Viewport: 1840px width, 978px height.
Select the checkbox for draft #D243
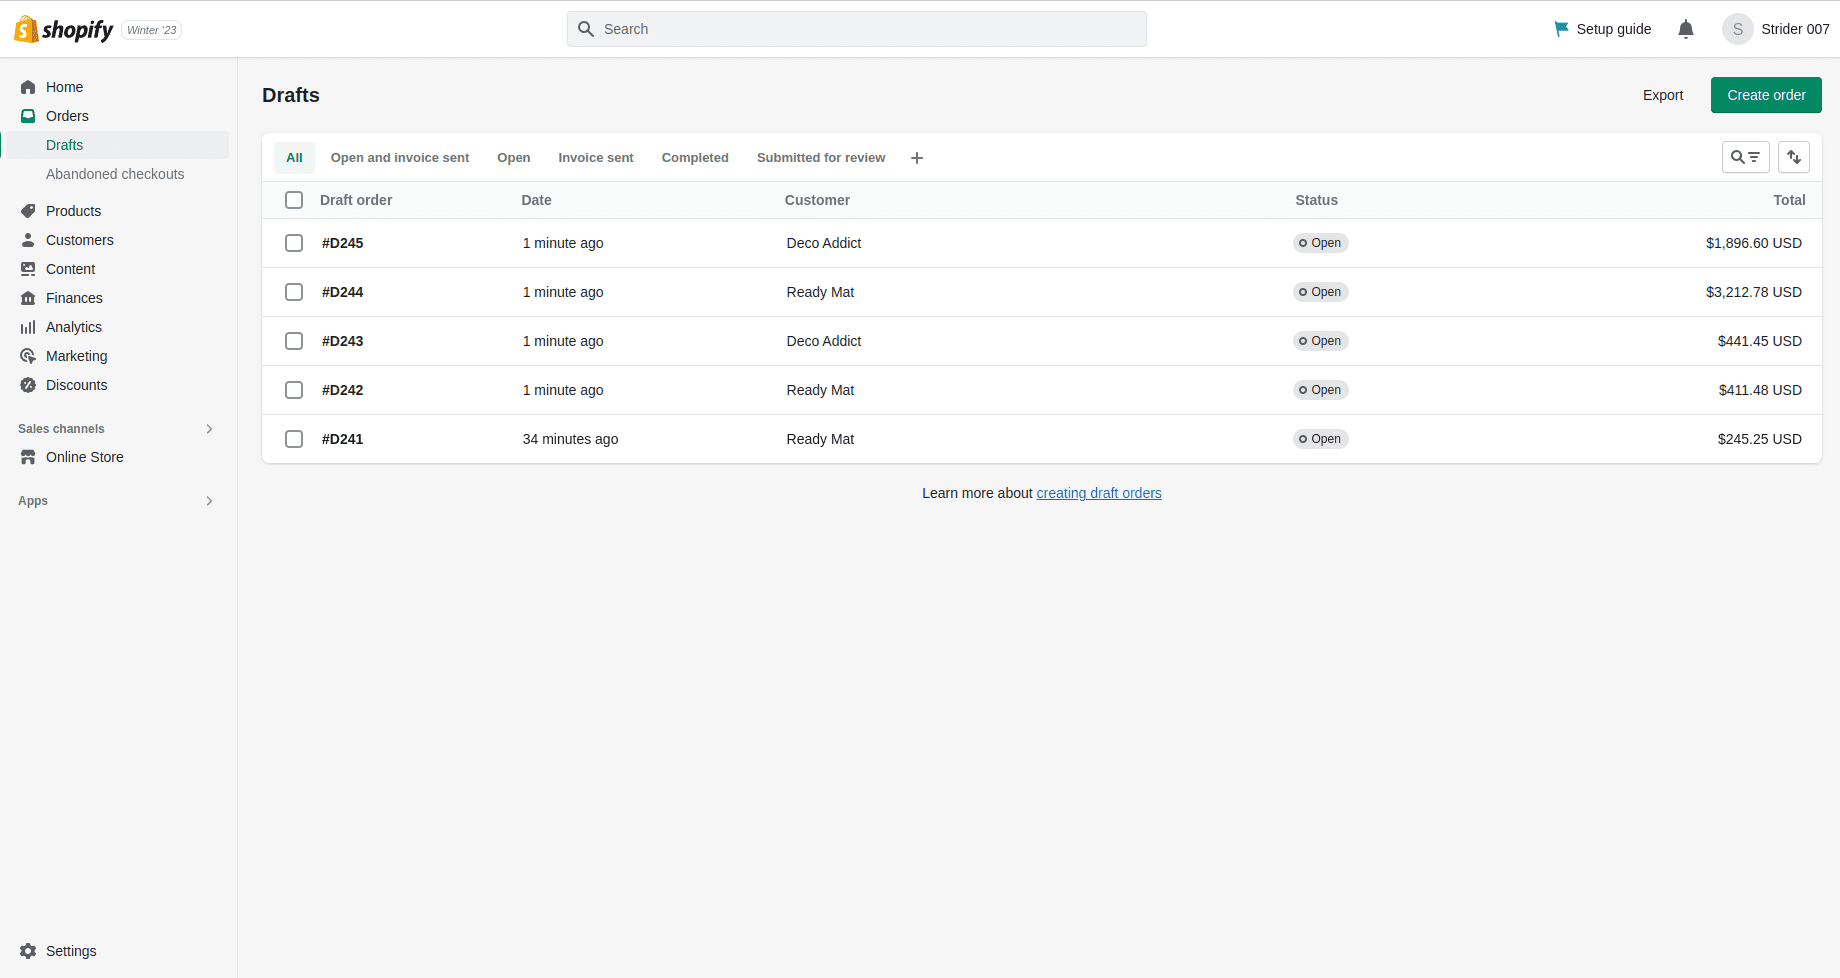point(294,341)
